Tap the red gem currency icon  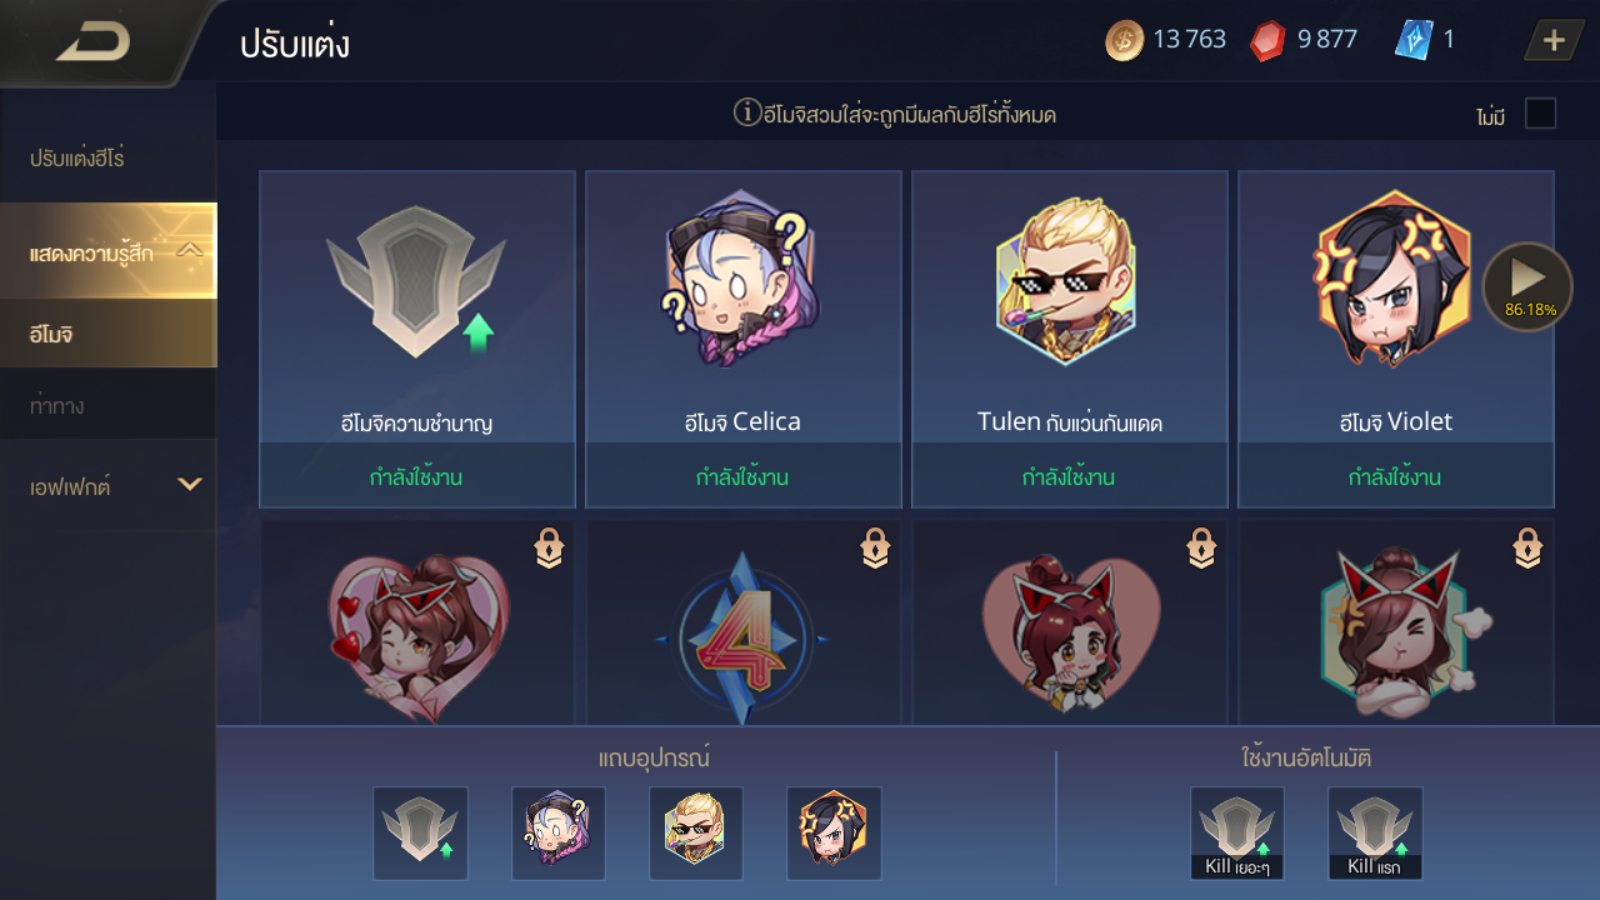click(x=1268, y=40)
